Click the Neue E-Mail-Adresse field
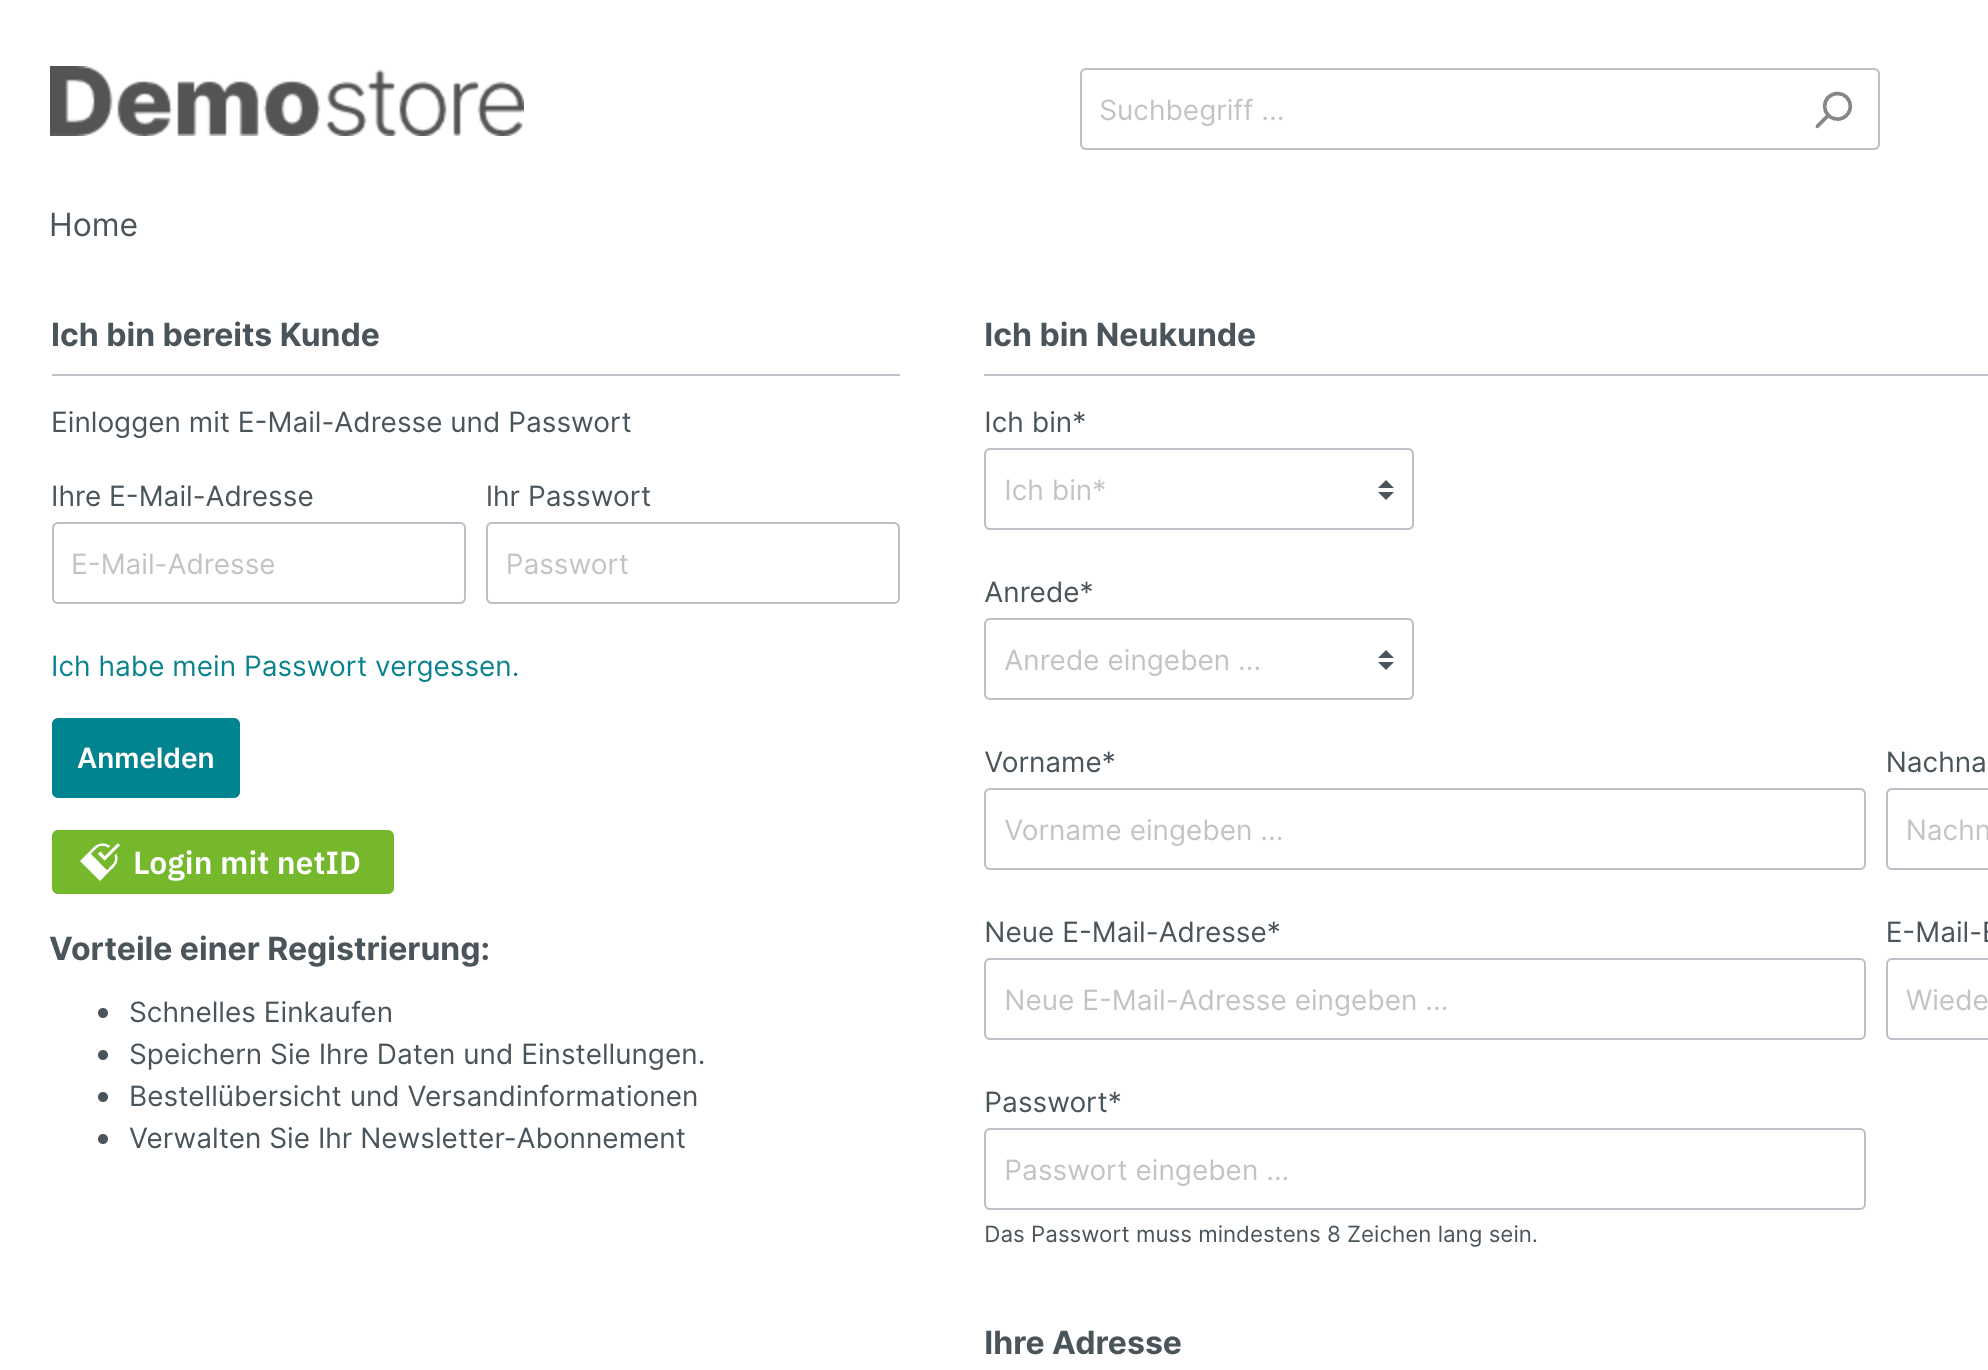This screenshot has height=1370, width=1988. 1424,999
